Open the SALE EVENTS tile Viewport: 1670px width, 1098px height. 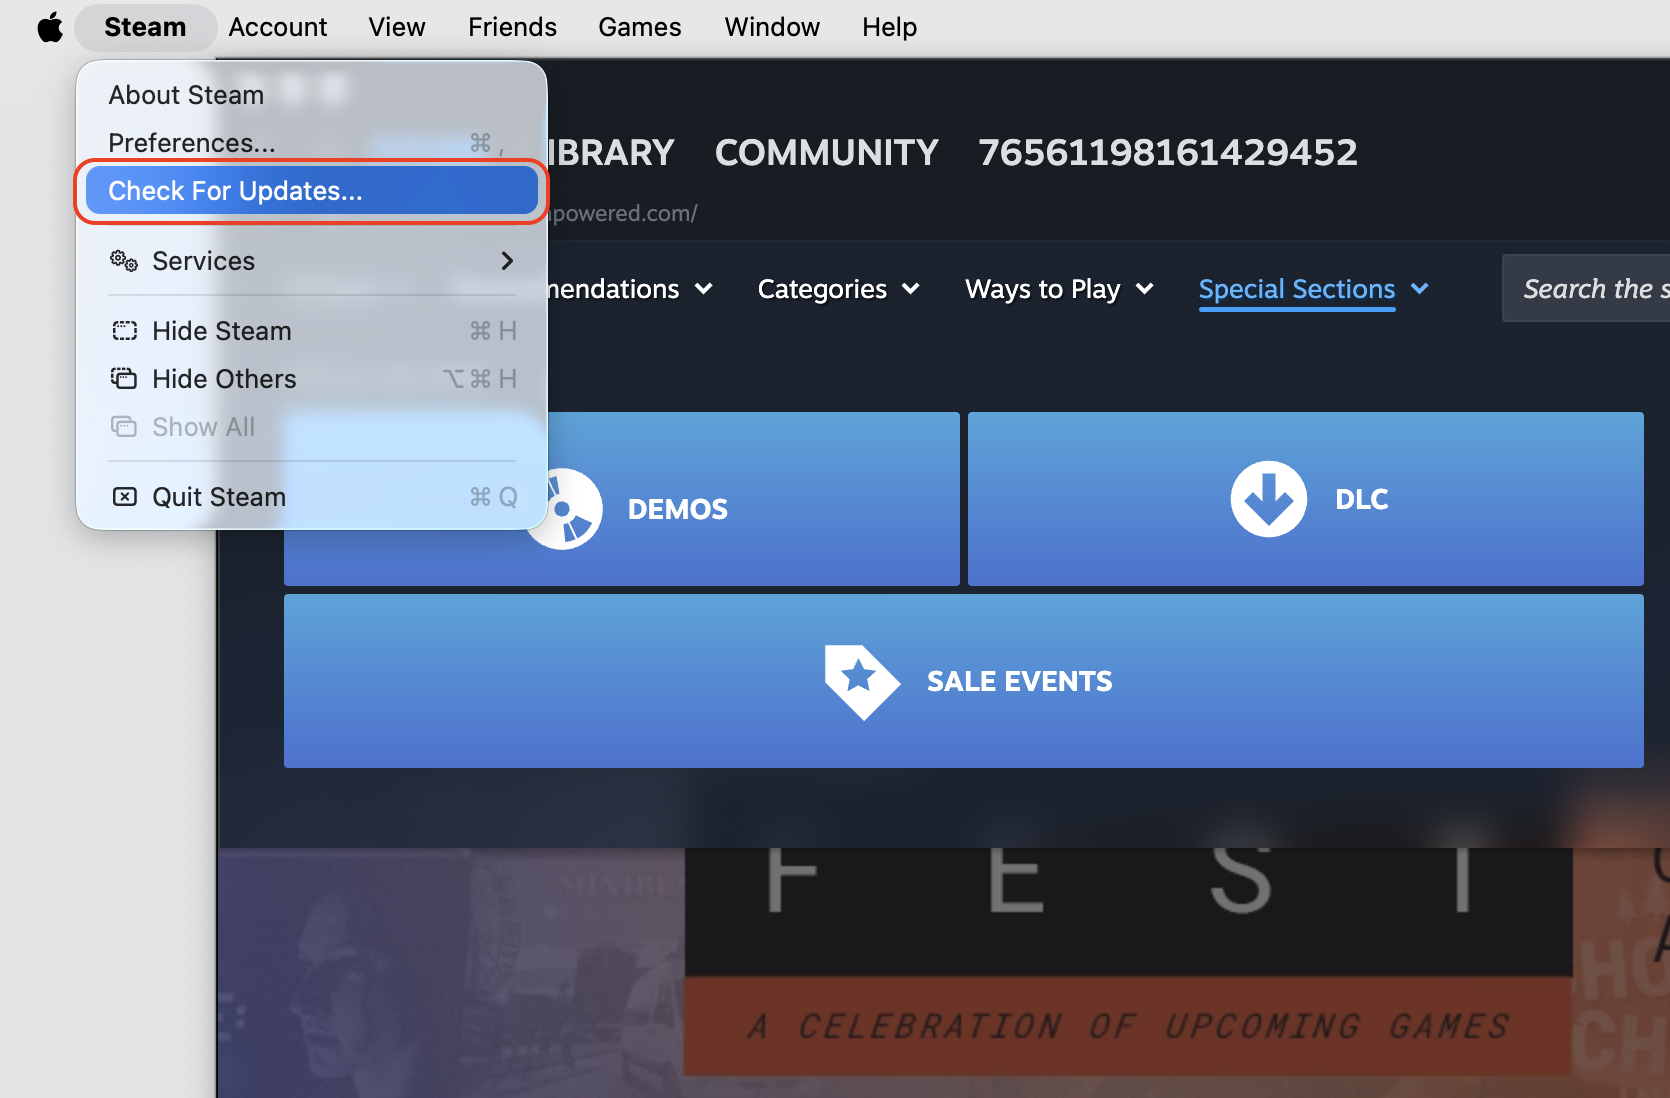(964, 681)
